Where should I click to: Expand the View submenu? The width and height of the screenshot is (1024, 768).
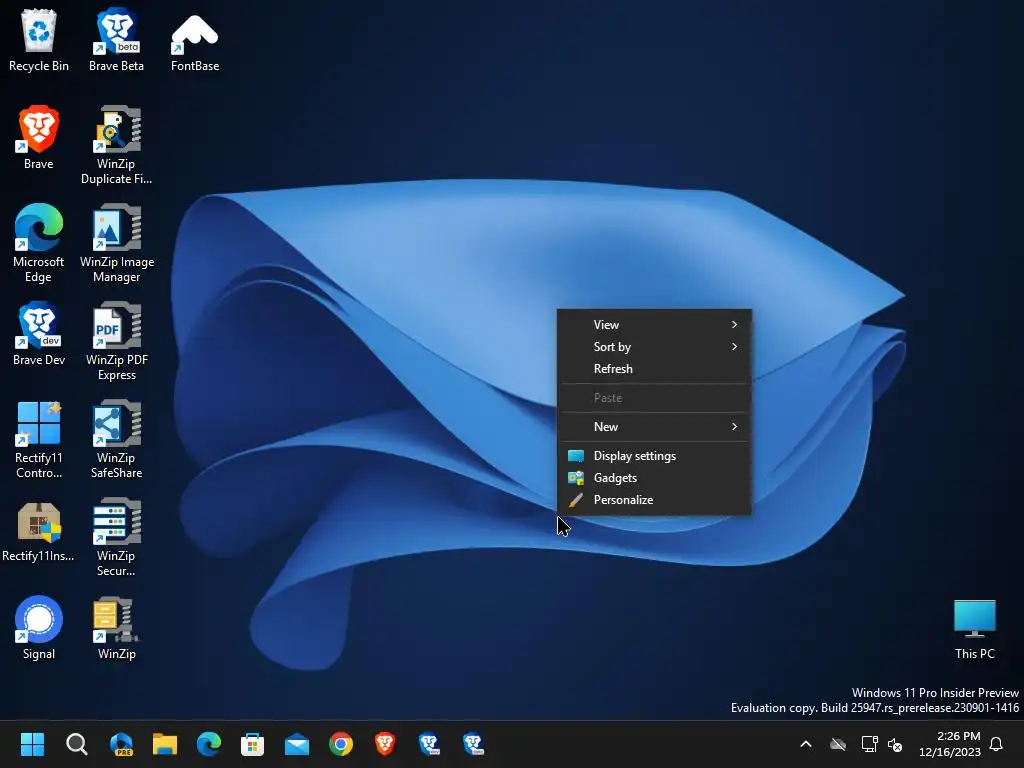[654, 325]
